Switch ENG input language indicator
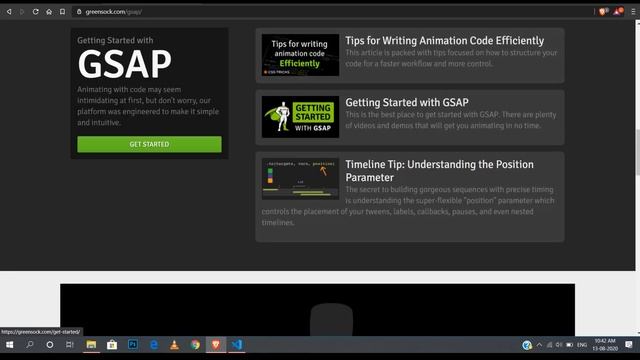Viewport: 640px width, 360px height. tap(582, 345)
